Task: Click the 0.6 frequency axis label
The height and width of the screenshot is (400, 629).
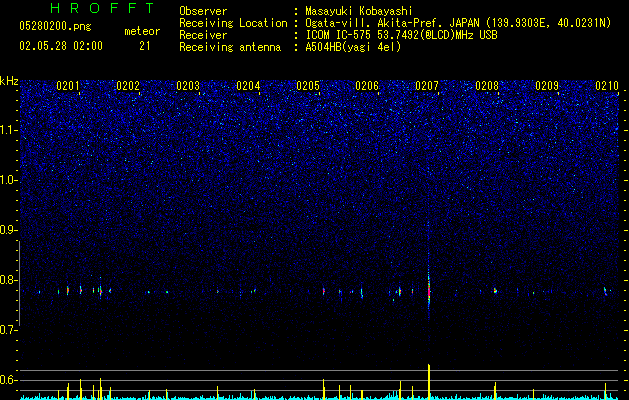Action: point(9,380)
